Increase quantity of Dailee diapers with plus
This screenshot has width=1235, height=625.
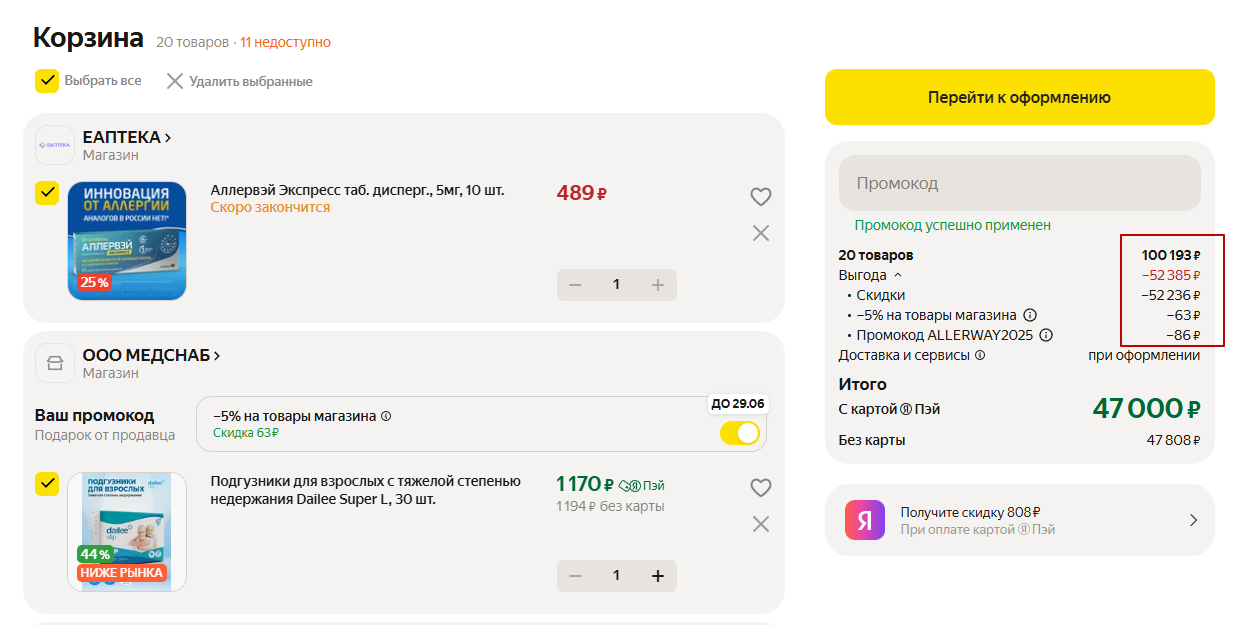[x=657, y=576]
